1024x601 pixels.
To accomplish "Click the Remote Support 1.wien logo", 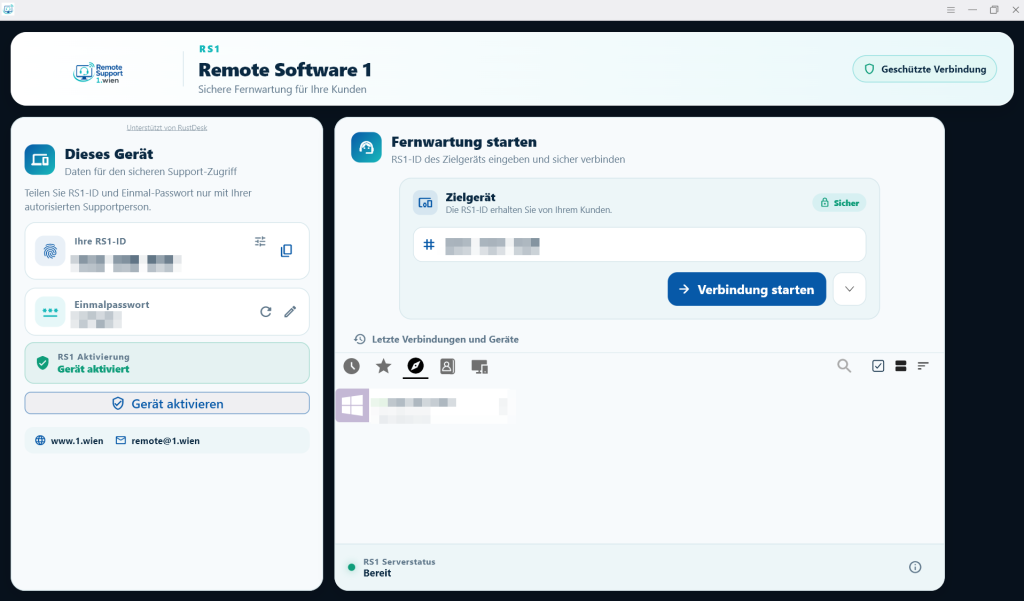I will (x=98, y=73).
